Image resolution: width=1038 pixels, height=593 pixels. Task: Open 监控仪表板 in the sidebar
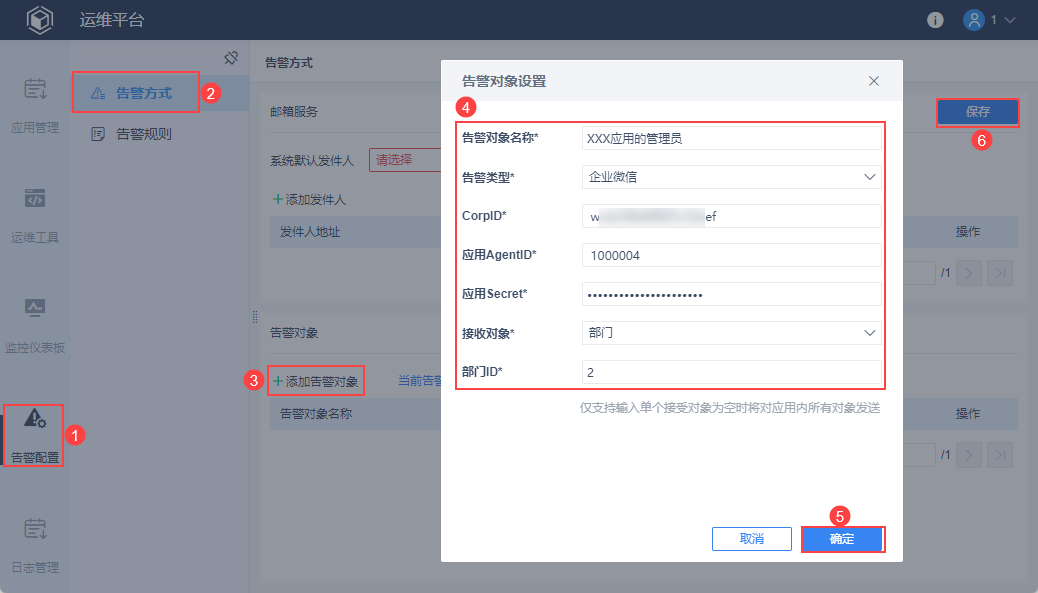tap(35, 326)
